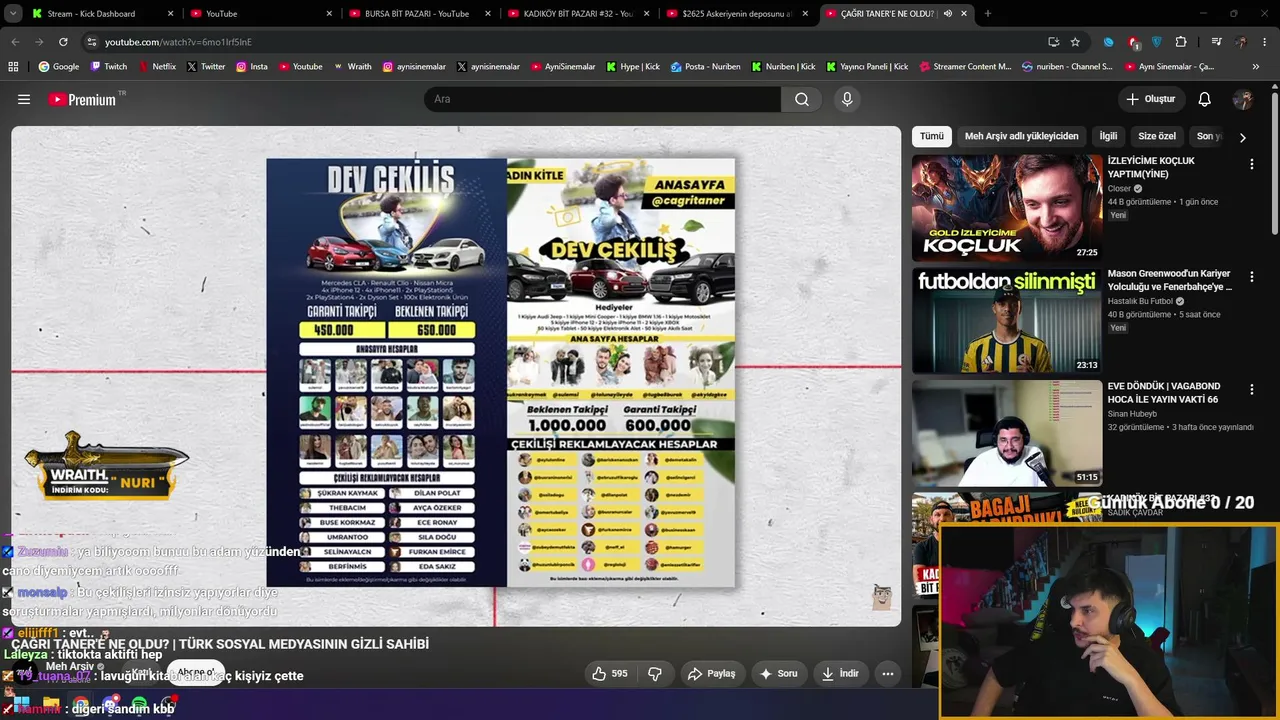Screen dimensions: 1280x720
Task: Go back to the previous page
Action: (x=15, y=42)
